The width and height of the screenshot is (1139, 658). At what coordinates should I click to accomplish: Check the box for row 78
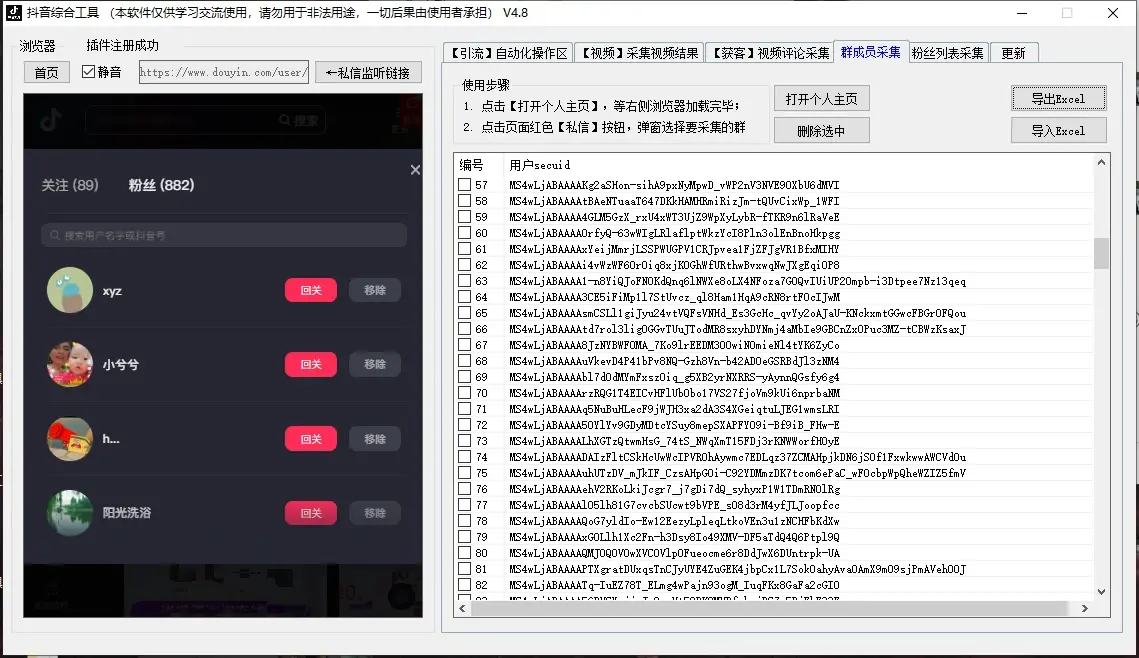(x=464, y=520)
